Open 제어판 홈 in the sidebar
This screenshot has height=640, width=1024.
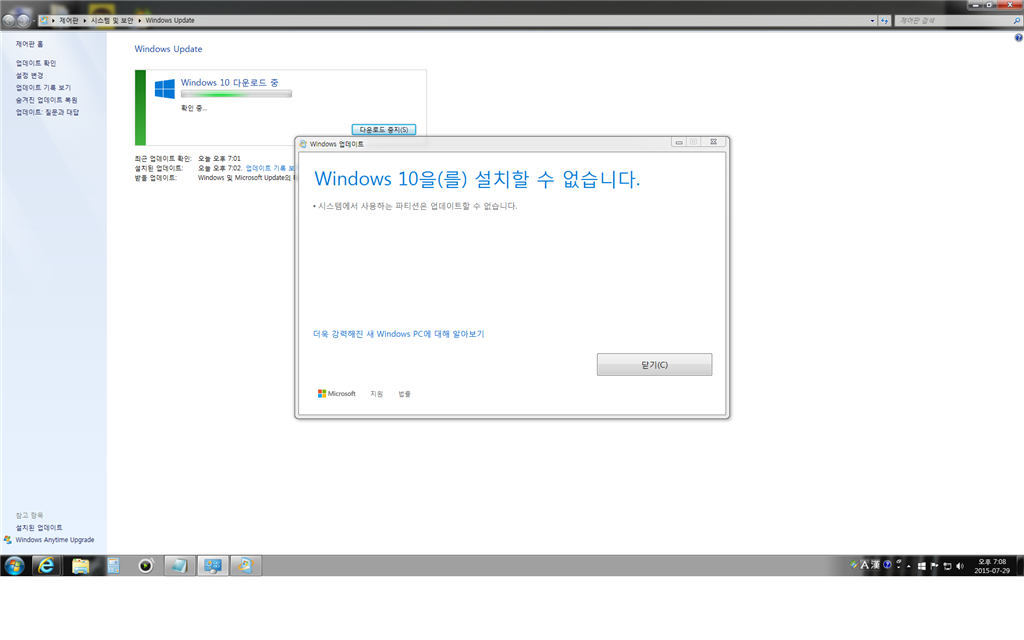click(29, 44)
